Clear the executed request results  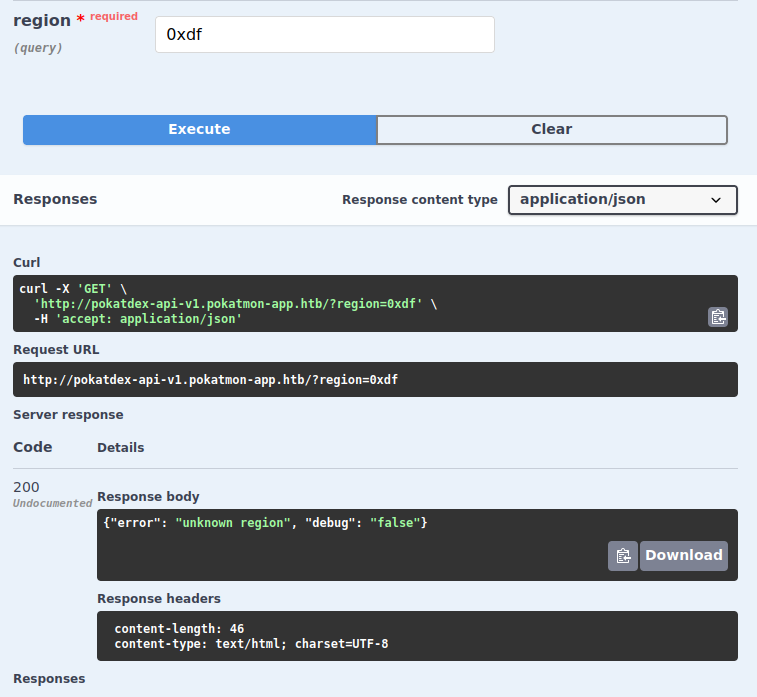pos(551,130)
